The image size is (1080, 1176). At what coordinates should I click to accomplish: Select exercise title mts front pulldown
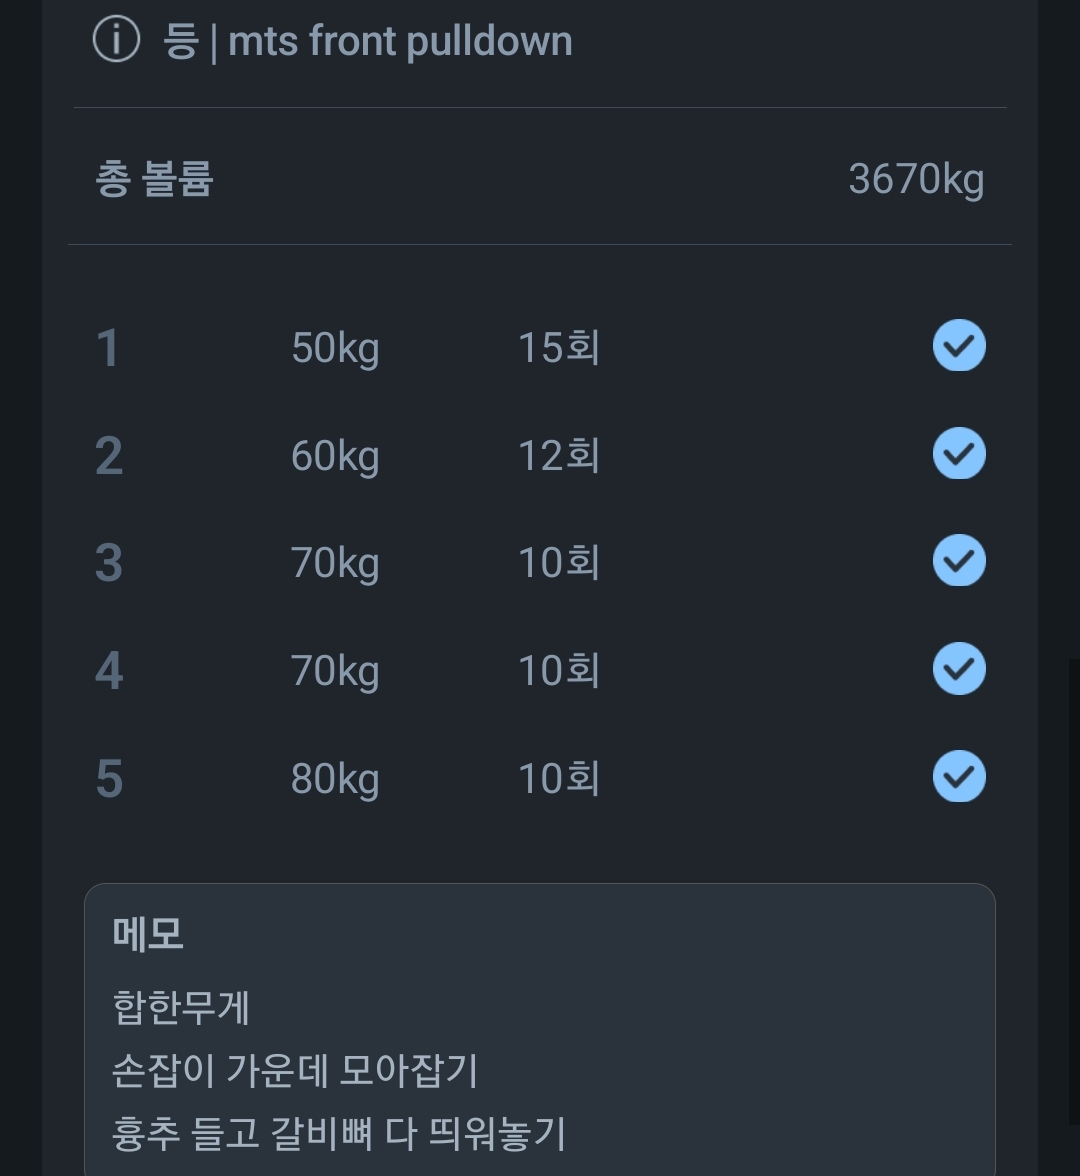(398, 41)
